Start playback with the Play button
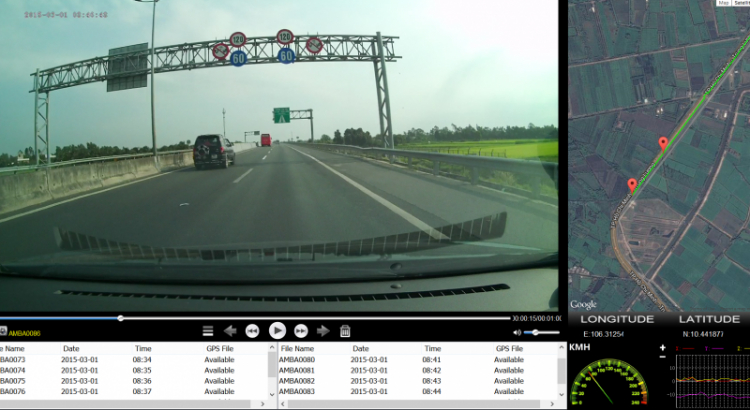This screenshot has height=410, width=750. point(277,331)
